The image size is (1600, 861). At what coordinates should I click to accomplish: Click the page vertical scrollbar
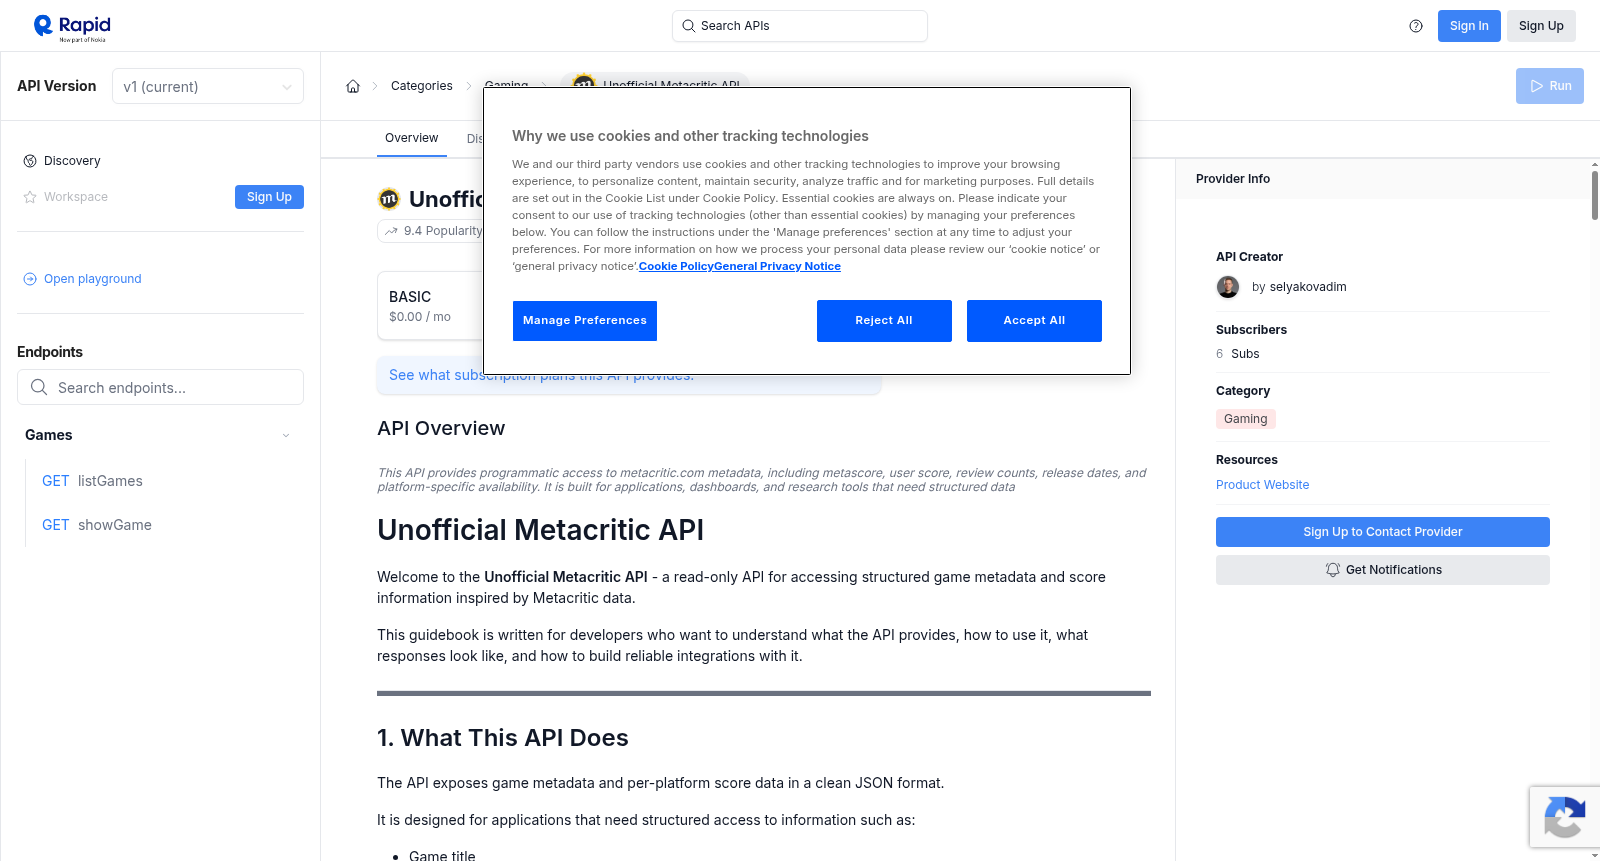tap(1594, 195)
